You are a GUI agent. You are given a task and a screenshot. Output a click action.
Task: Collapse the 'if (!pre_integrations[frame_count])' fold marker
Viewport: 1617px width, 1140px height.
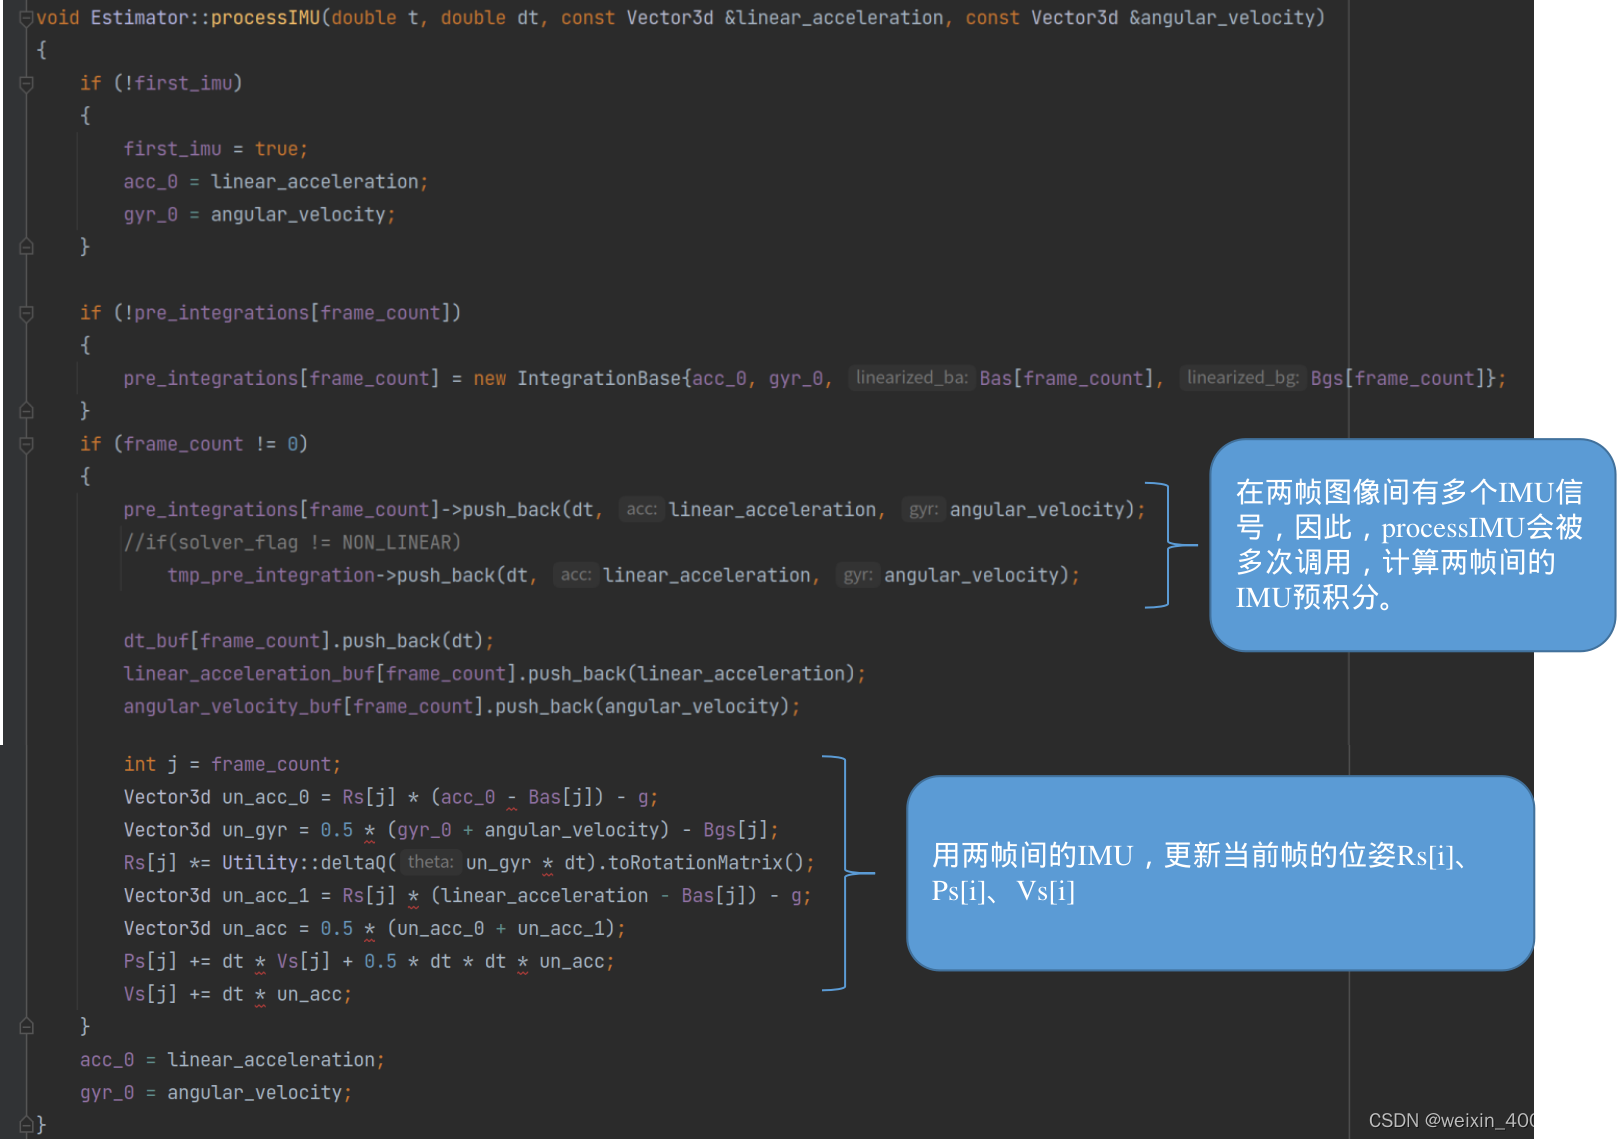(27, 313)
